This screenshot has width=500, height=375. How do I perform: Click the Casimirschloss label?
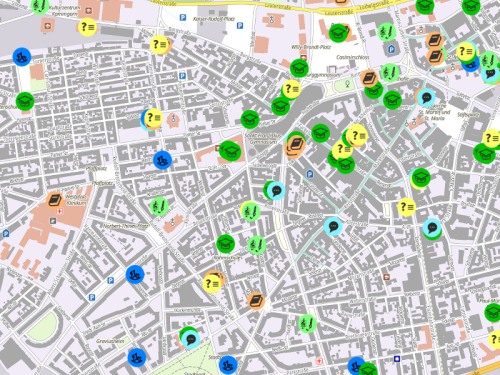pos(353,57)
